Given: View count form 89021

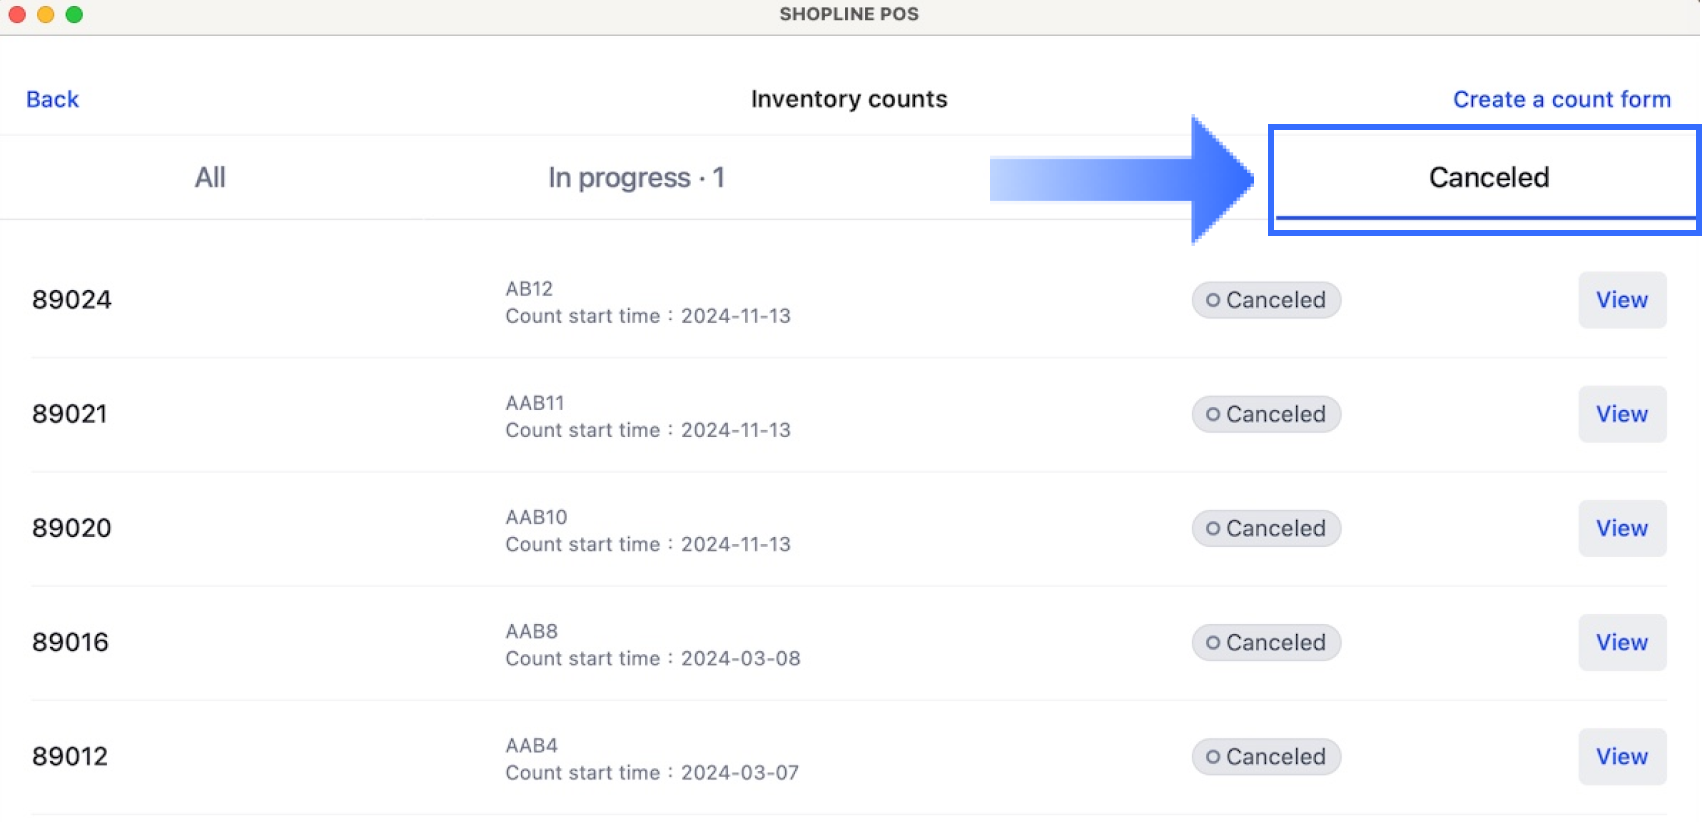Looking at the screenshot, I should 1621,414.
